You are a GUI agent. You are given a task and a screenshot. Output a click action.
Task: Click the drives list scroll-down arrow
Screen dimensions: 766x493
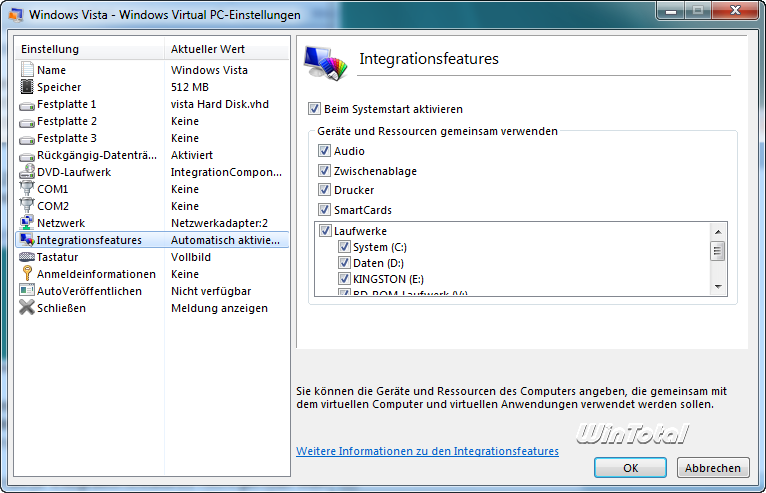tap(718, 287)
